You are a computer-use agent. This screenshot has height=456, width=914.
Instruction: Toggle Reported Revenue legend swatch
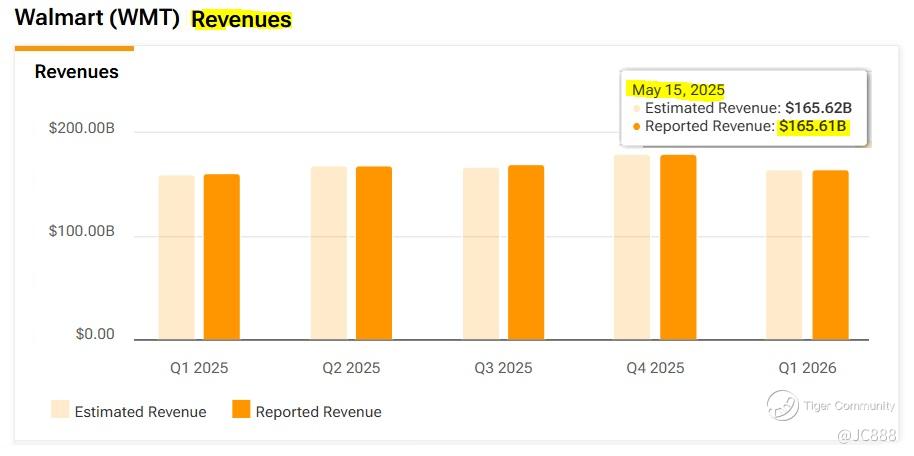click(x=241, y=409)
